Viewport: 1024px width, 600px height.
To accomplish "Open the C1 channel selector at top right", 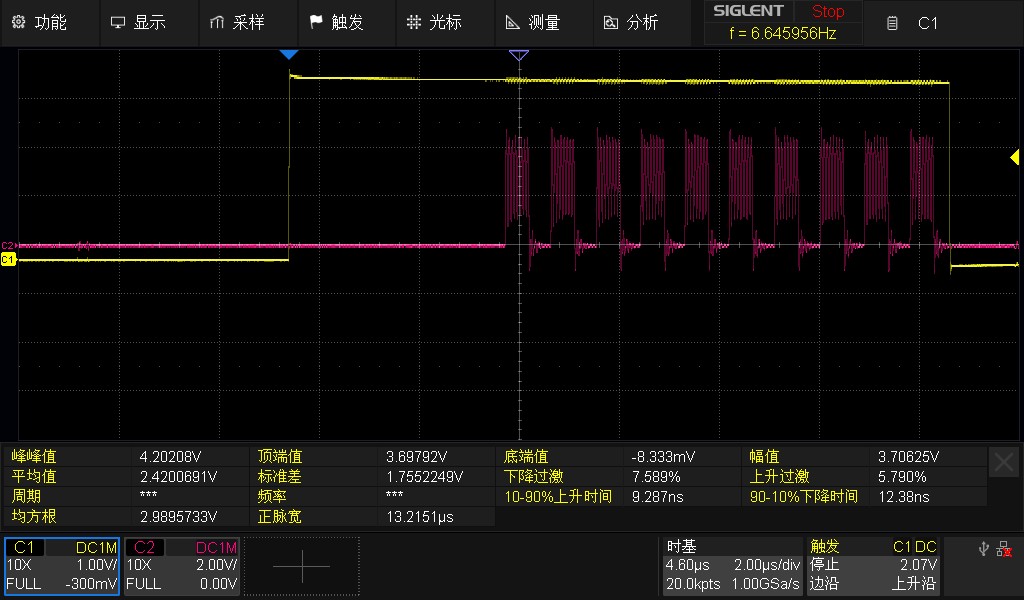I will point(915,22).
